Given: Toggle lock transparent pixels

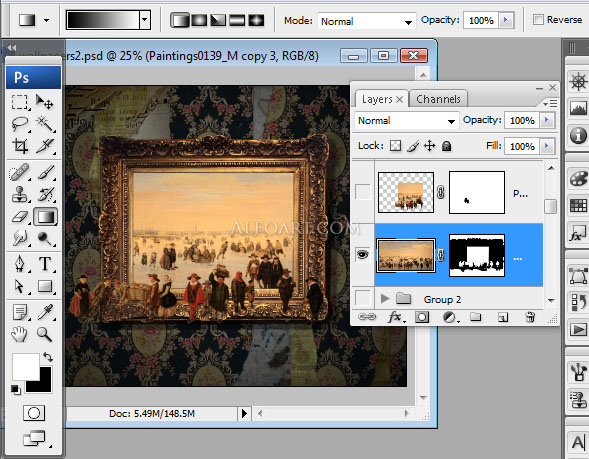Looking at the screenshot, I should click(395, 146).
